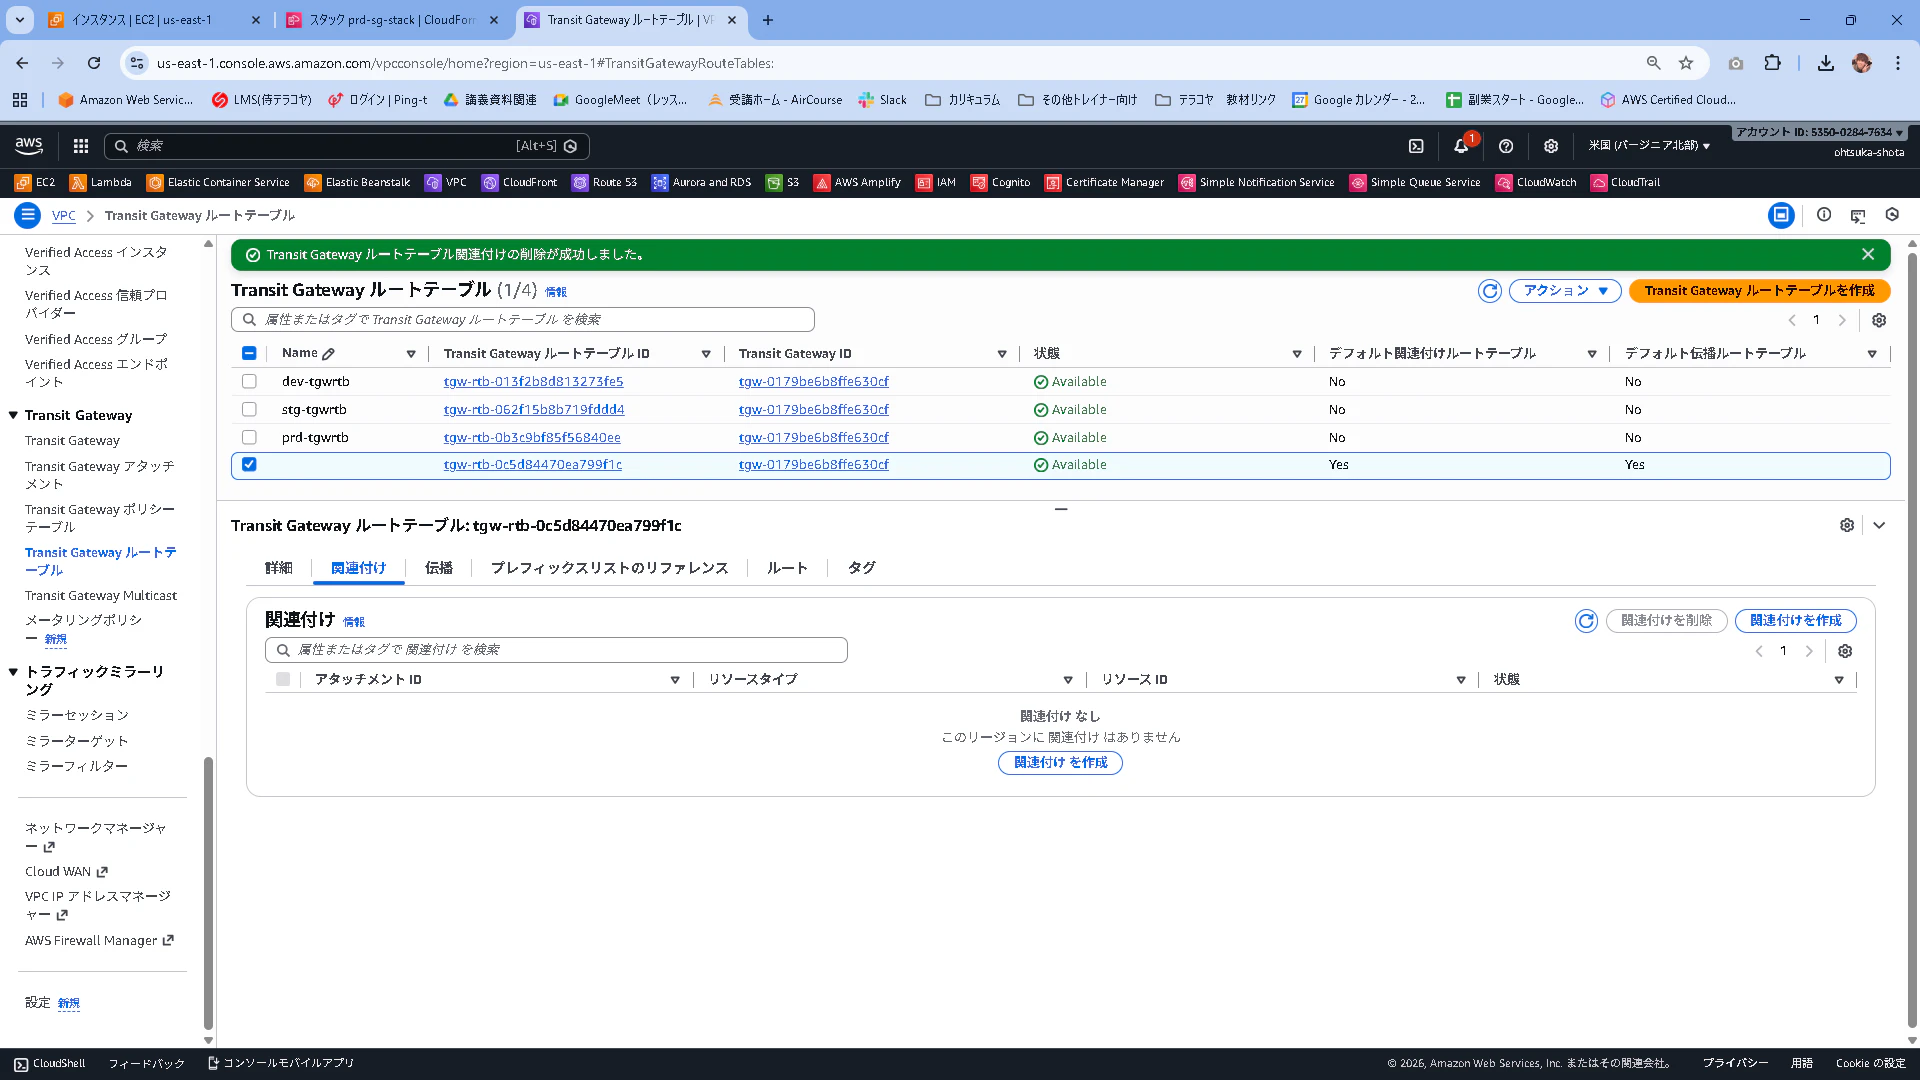The width and height of the screenshot is (1920, 1080).
Task: Sort associations by リソースタイプ column
Action: [1068, 680]
